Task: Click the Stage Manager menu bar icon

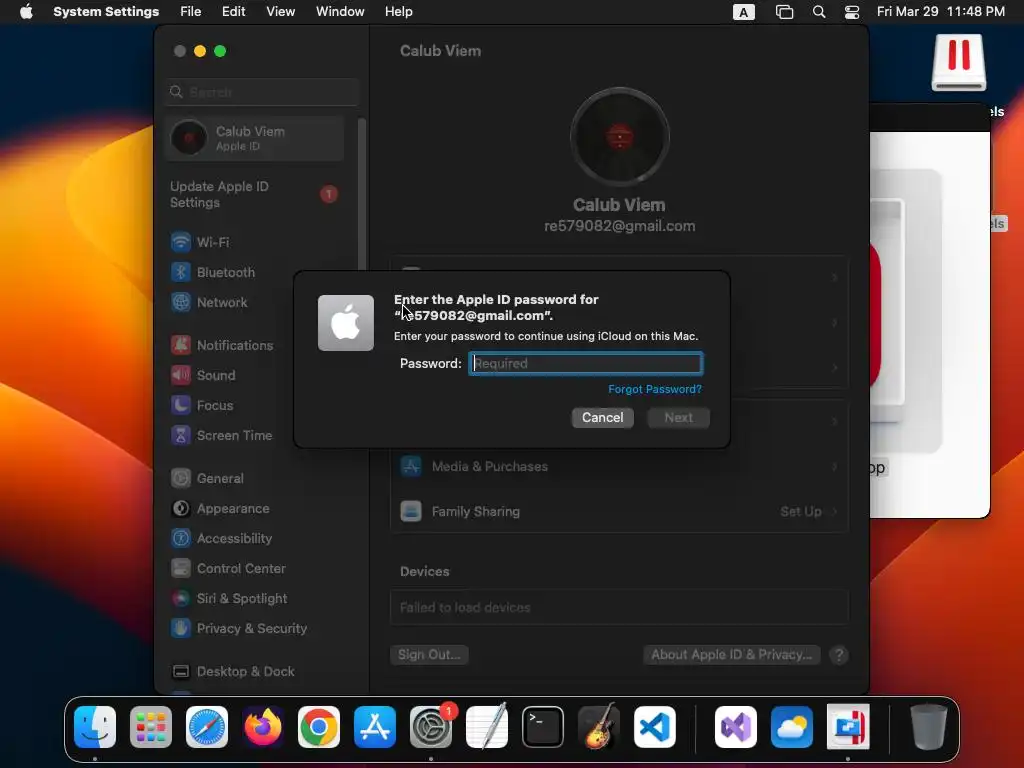Action: click(x=784, y=12)
